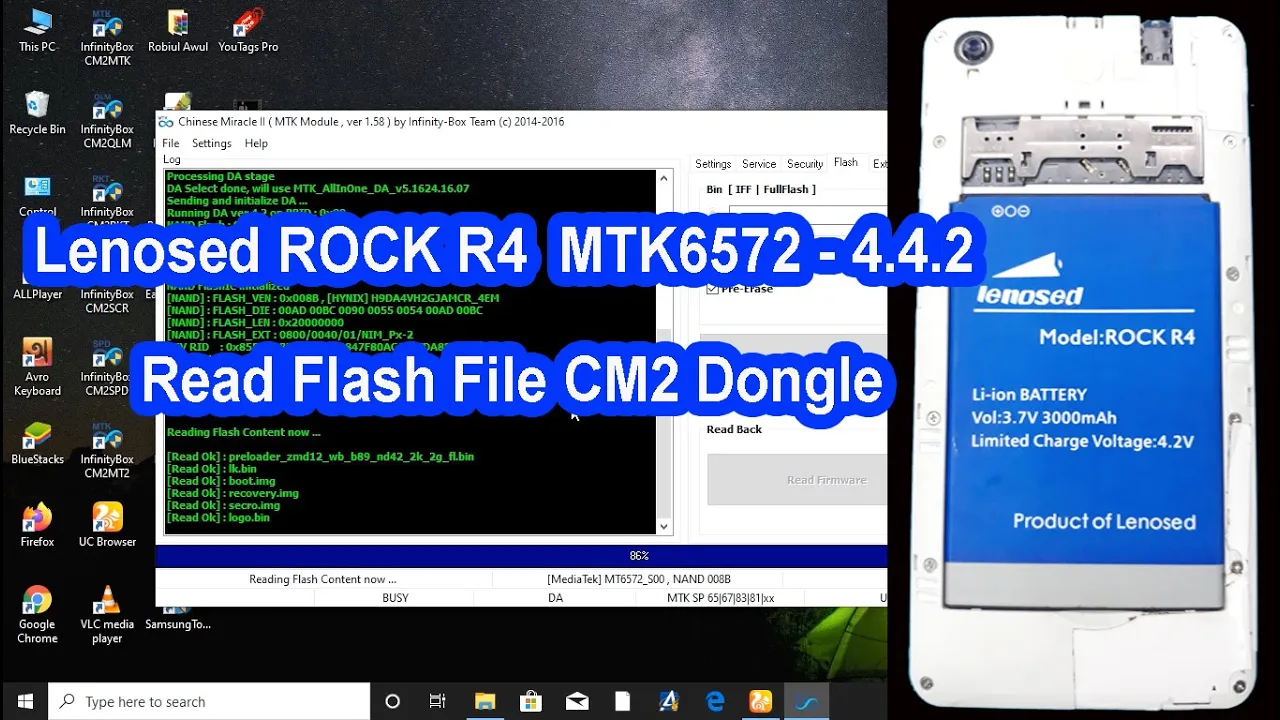Open Cortana circle on taskbar
Image resolution: width=1280 pixels, height=720 pixels.
point(392,701)
